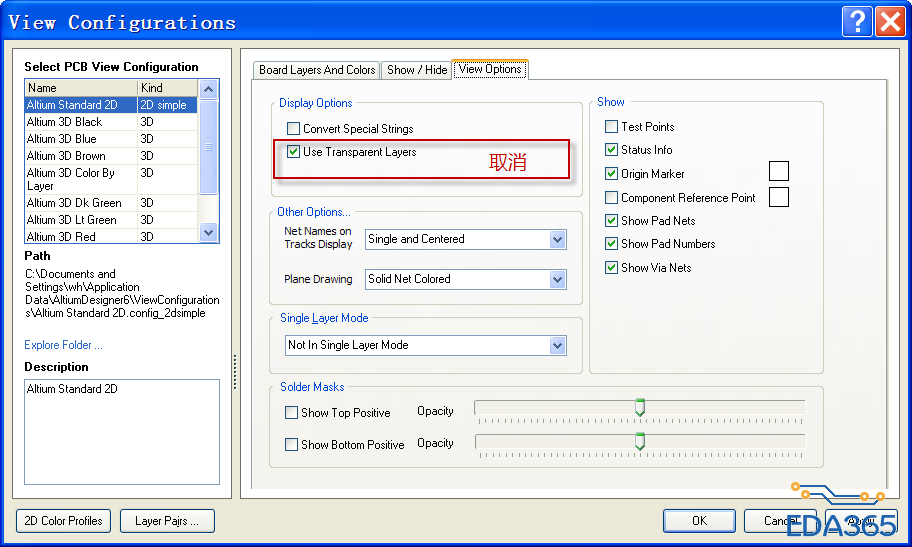Select Altium 3D Brown configuration

pyautogui.click(x=111, y=155)
